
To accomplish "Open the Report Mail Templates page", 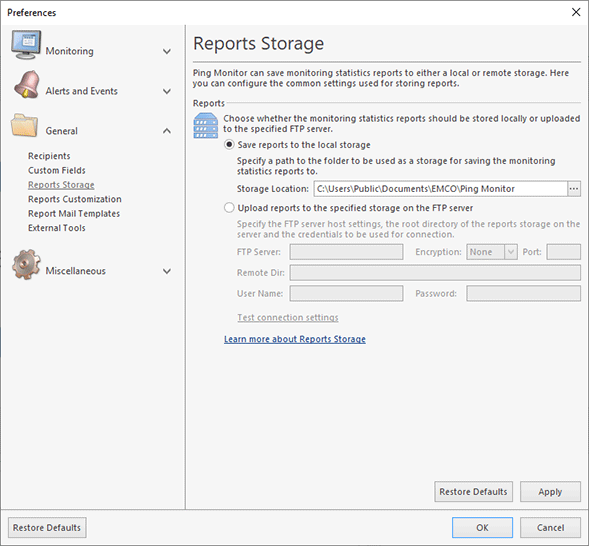I will coord(74,213).
